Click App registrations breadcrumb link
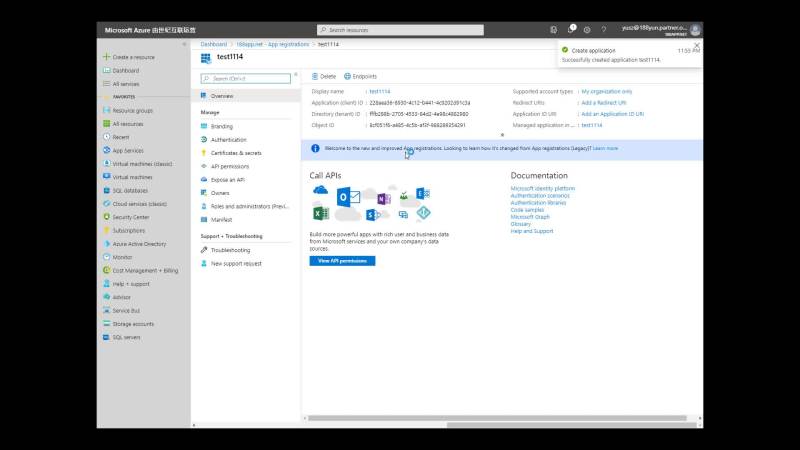The width and height of the screenshot is (800, 450). click(x=272, y=44)
